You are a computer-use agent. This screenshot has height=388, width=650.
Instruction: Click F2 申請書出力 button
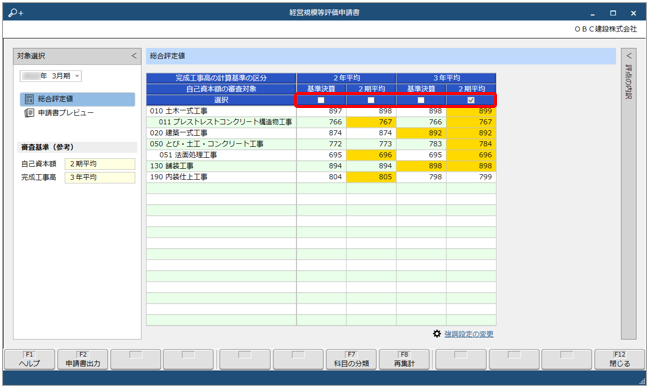[x=82, y=359]
